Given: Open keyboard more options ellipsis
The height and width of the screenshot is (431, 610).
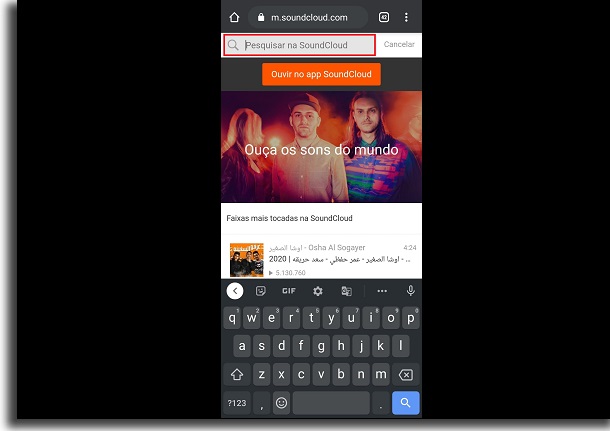Looking at the screenshot, I should [x=382, y=291].
